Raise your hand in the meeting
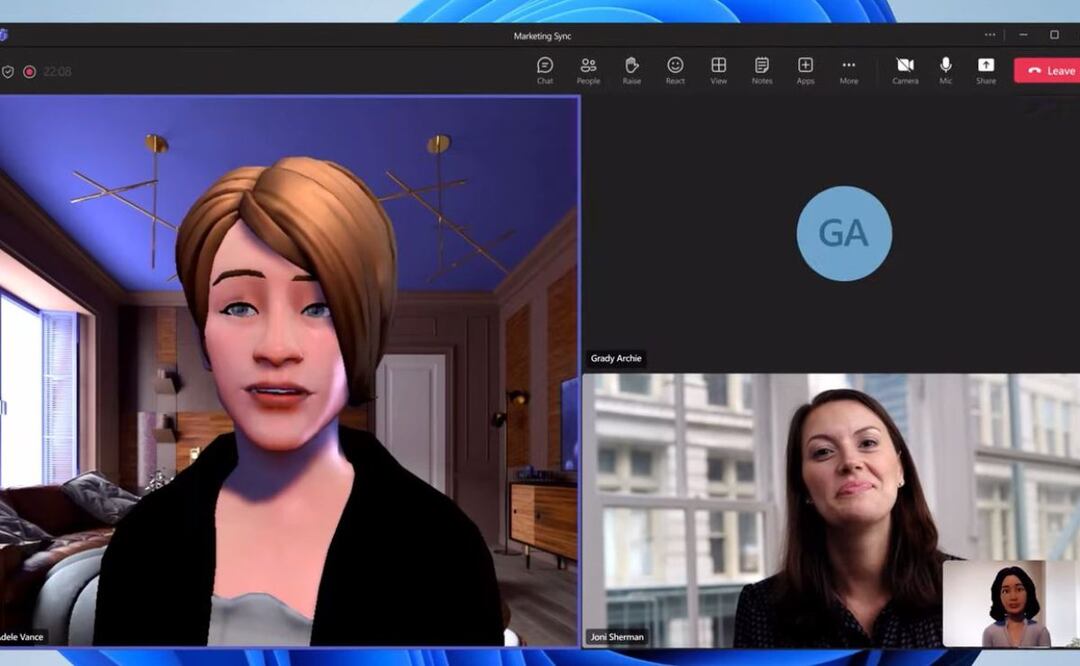Image resolution: width=1080 pixels, height=666 pixels. pyautogui.click(x=632, y=70)
